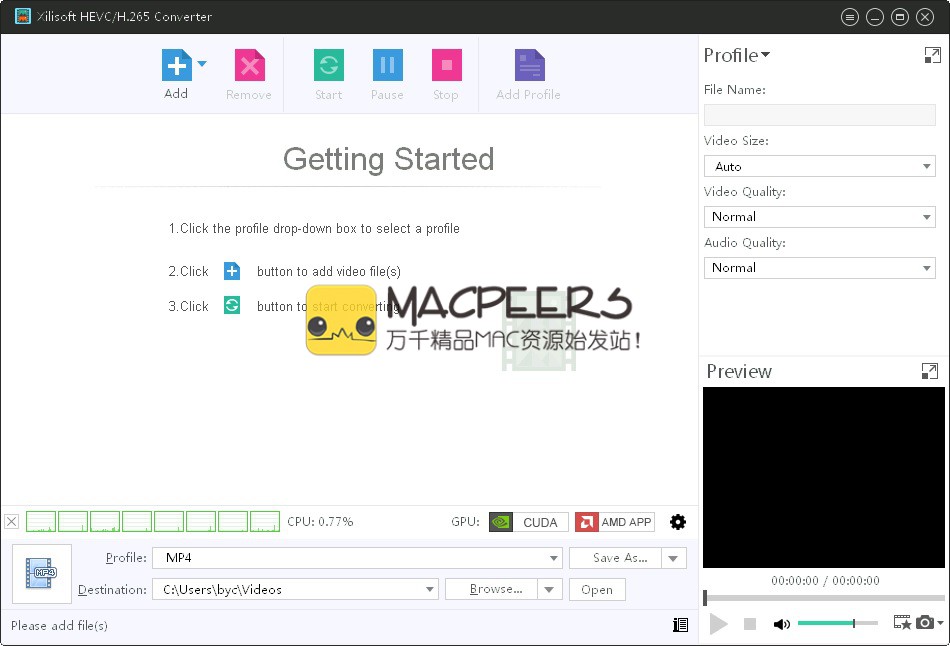The height and width of the screenshot is (646, 950).
Task: Close the converter window
Action: [925, 17]
